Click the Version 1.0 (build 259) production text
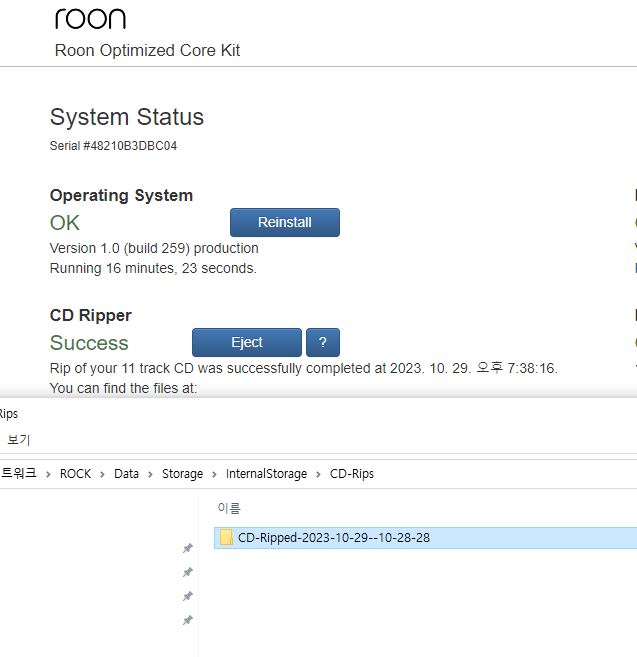This screenshot has width=637, height=657. [154, 248]
